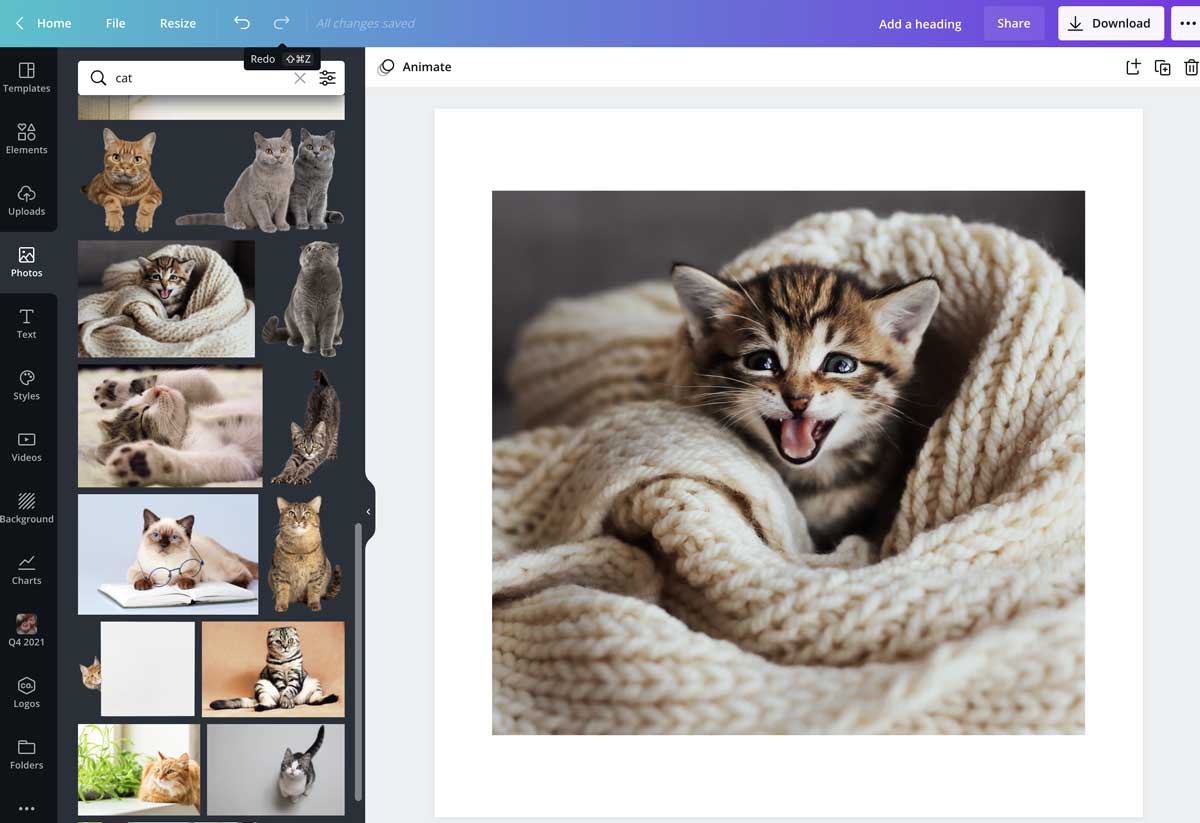Image resolution: width=1200 pixels, height=823 pixels.
Task: Select the Siamese cat with glasses photo
Action: (168, 554)
